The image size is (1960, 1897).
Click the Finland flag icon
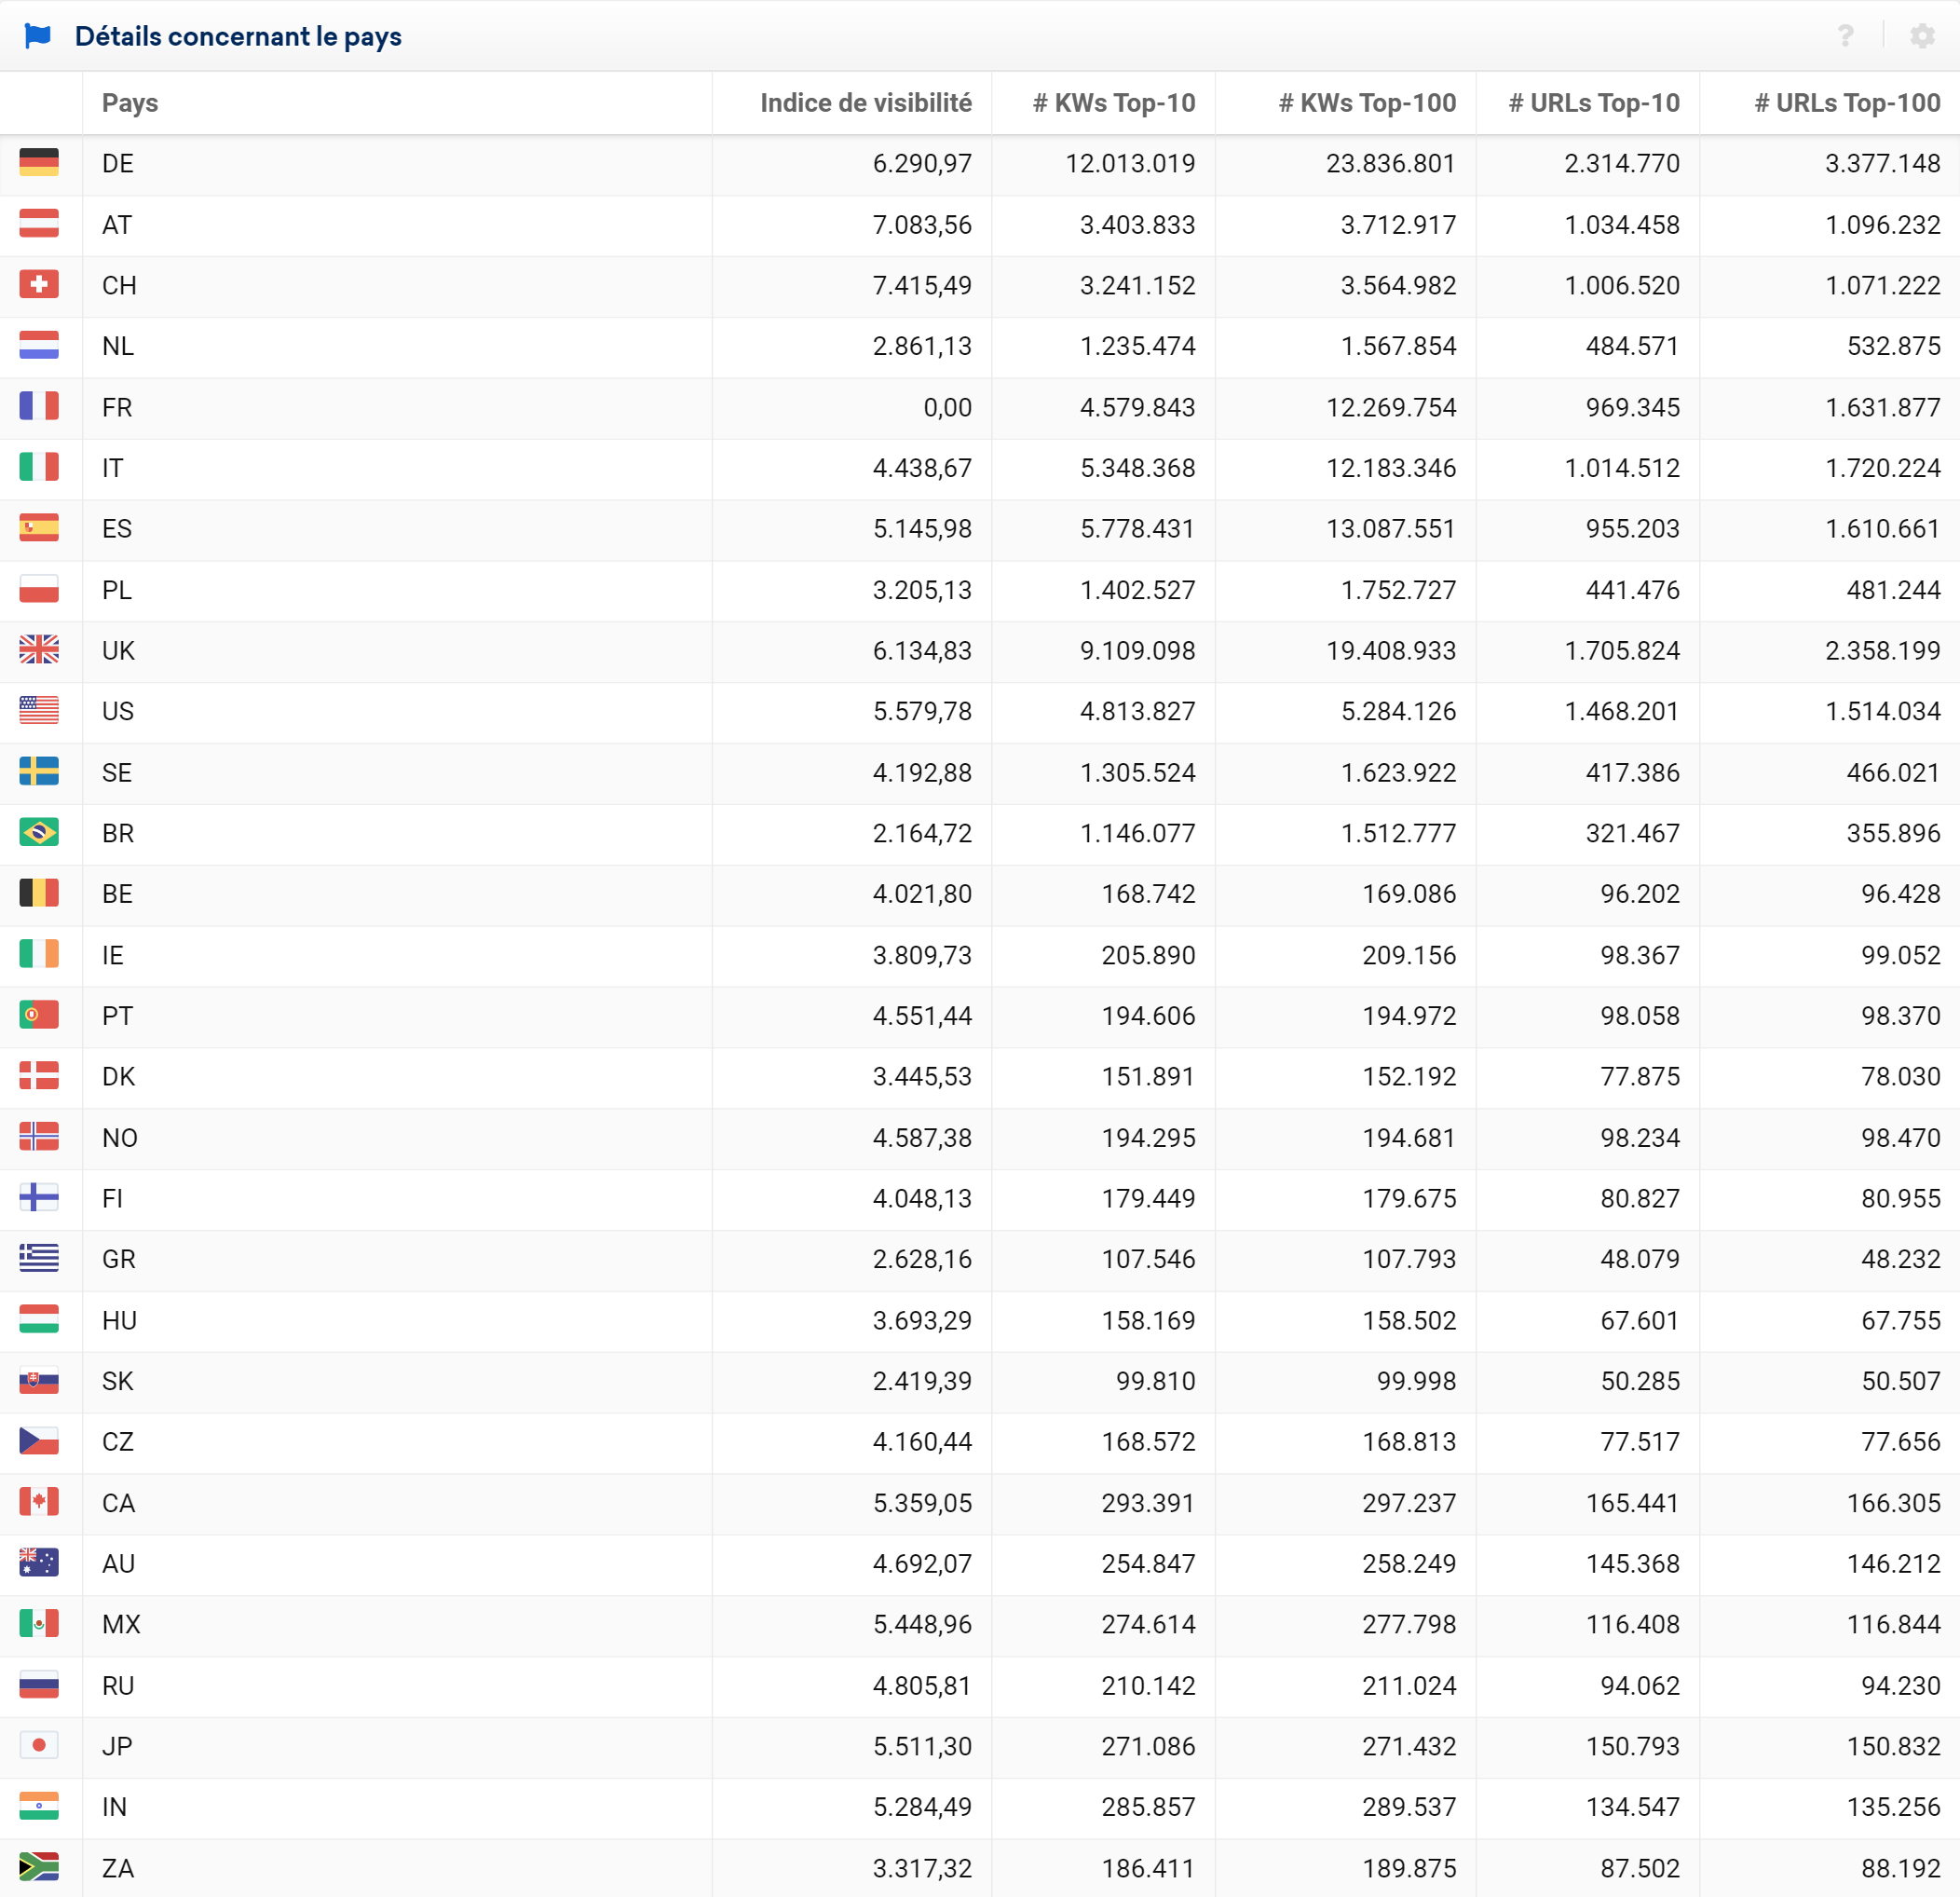pyautogui.click(x=39, y=1197)
